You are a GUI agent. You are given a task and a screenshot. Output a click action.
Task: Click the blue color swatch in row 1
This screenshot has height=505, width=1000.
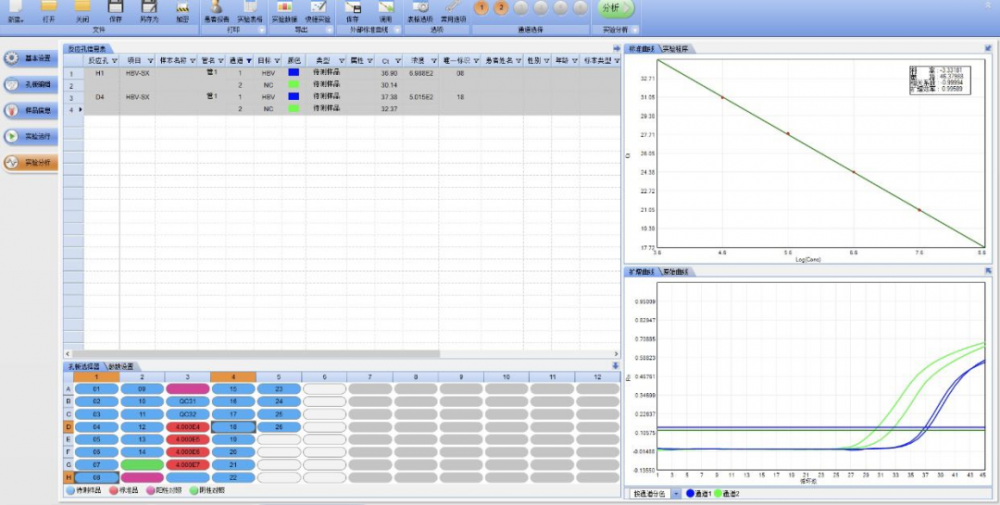tap(293, 73)
